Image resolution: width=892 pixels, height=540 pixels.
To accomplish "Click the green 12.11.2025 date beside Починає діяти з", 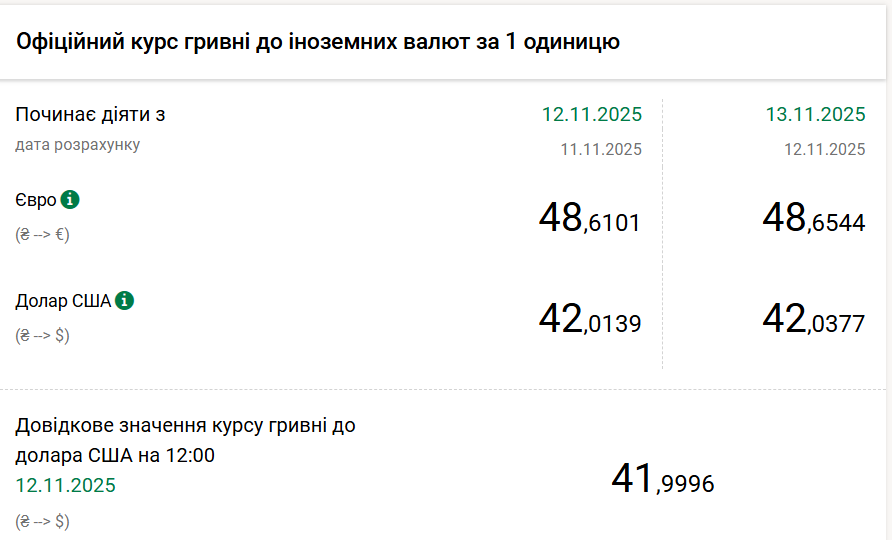I will pos(592,114).
